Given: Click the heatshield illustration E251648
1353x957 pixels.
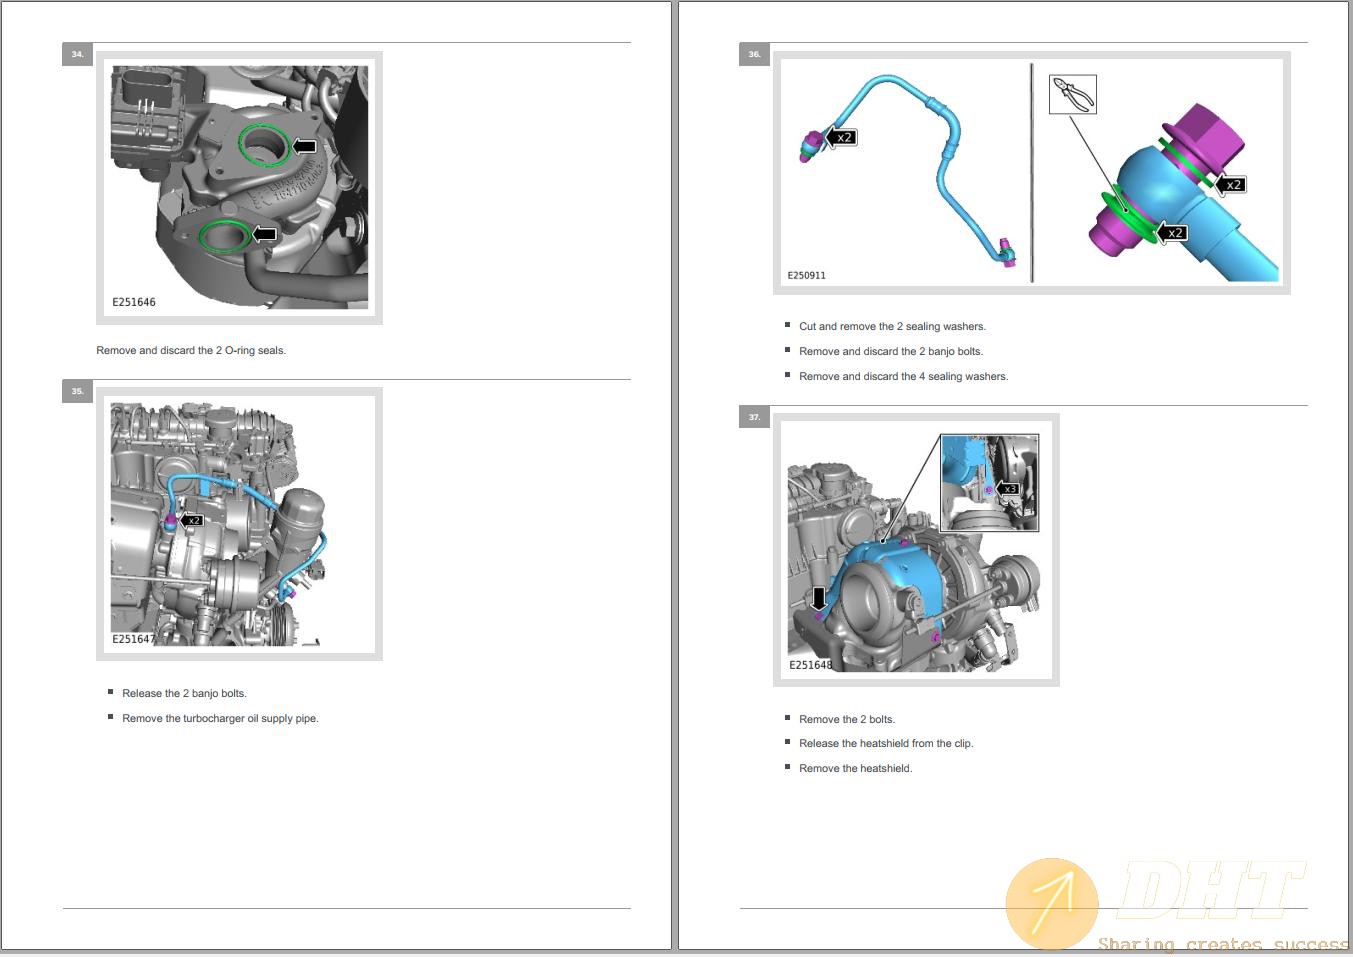Looking at the screenshot, I should coord(916,550).
